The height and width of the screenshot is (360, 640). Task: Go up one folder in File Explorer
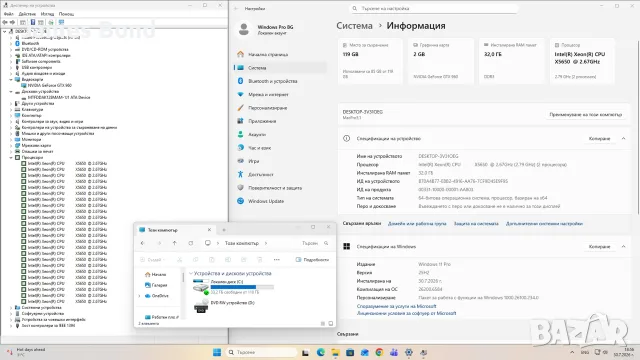175,243
